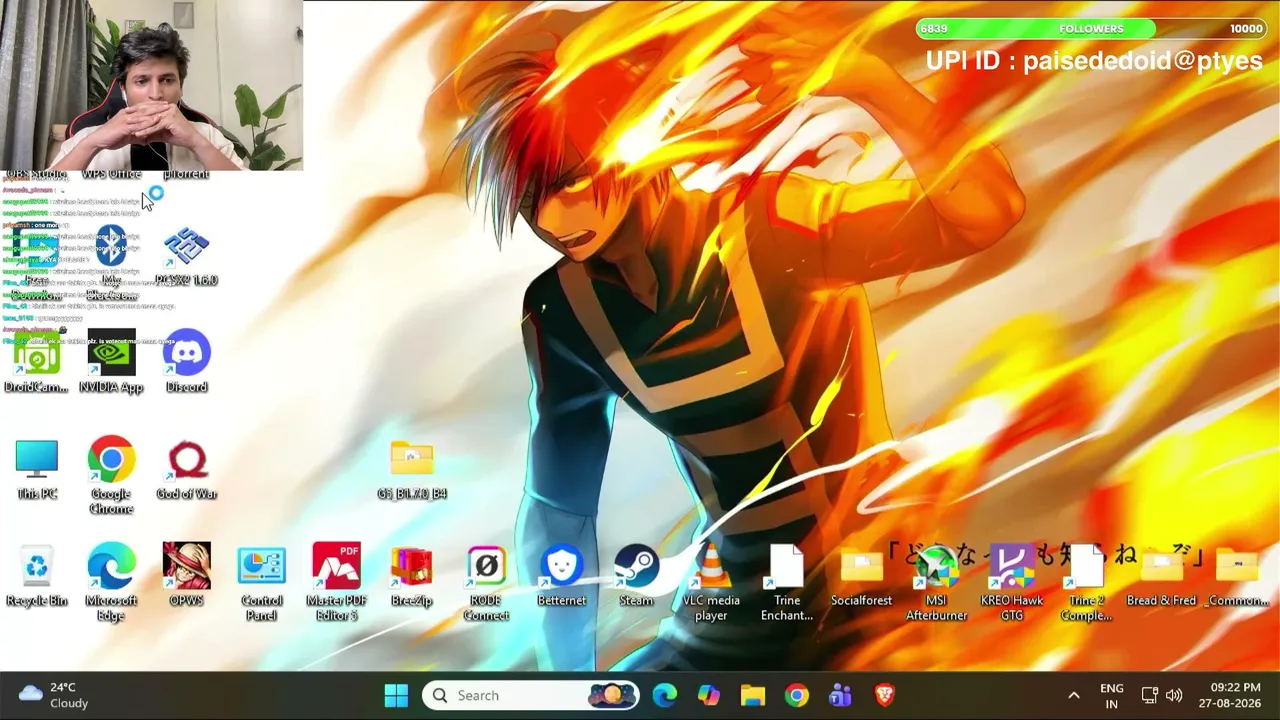Open the network settings tray icon
The height and width of the screenshot is (720, 1280).
click(1150, 695)
